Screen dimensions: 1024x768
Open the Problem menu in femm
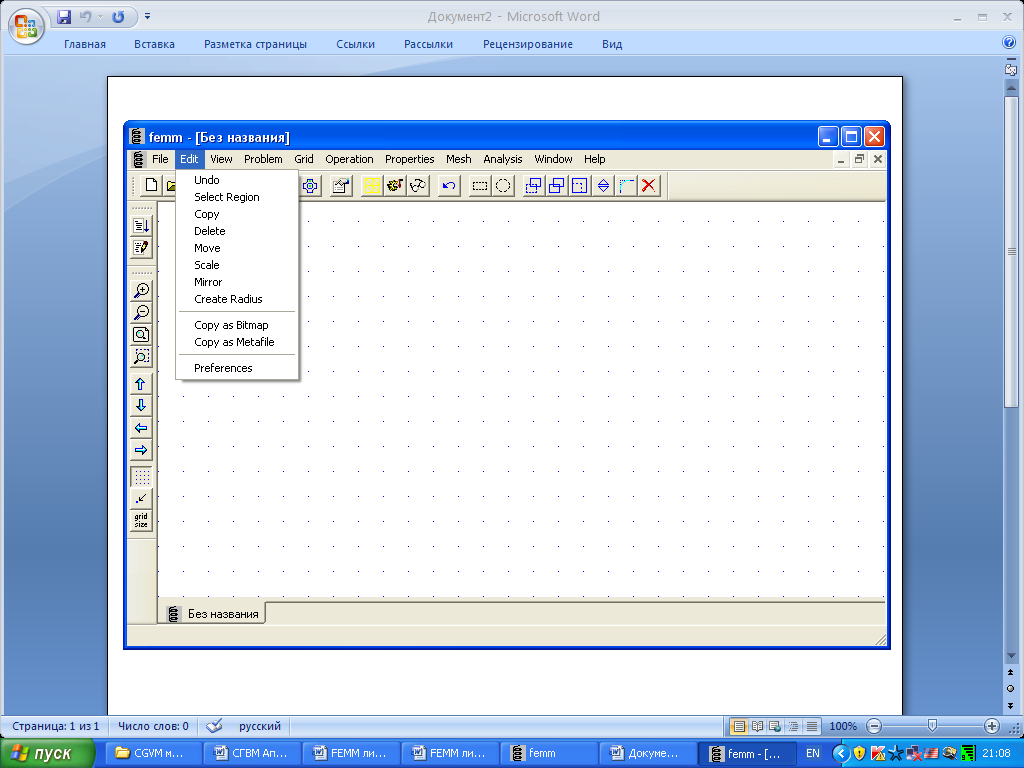[x=263, y=159]
